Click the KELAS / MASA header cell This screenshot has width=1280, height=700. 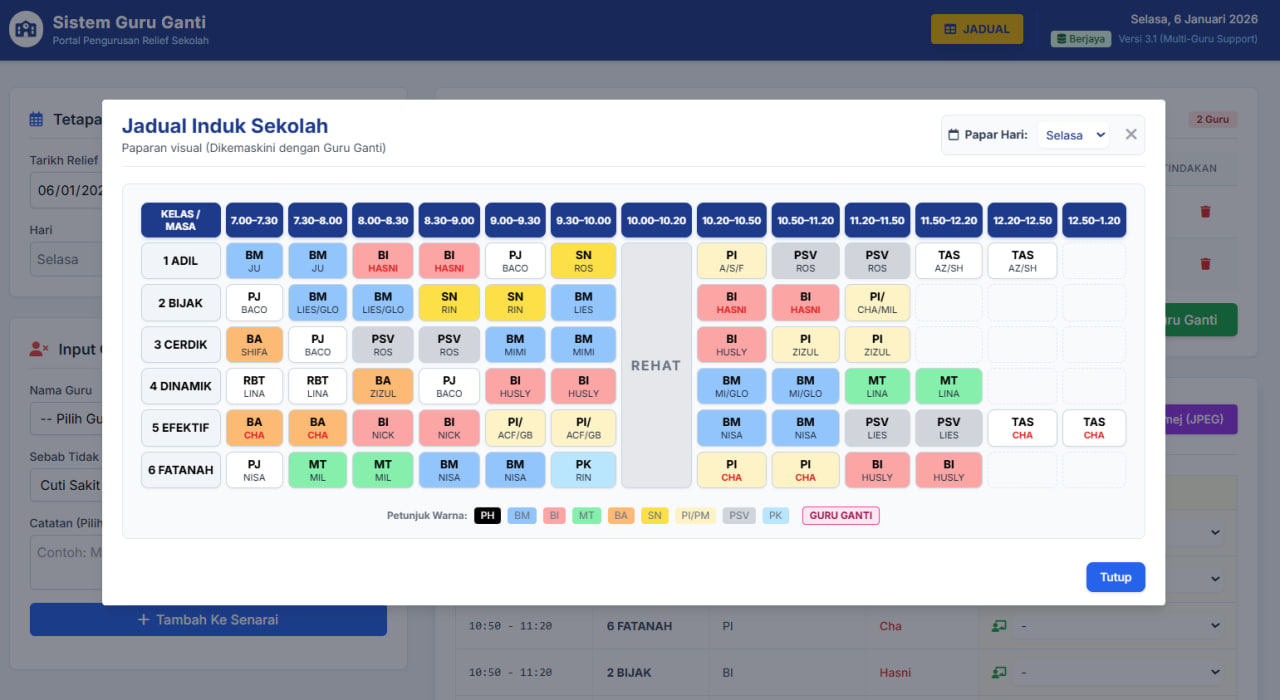coord(180,220)
